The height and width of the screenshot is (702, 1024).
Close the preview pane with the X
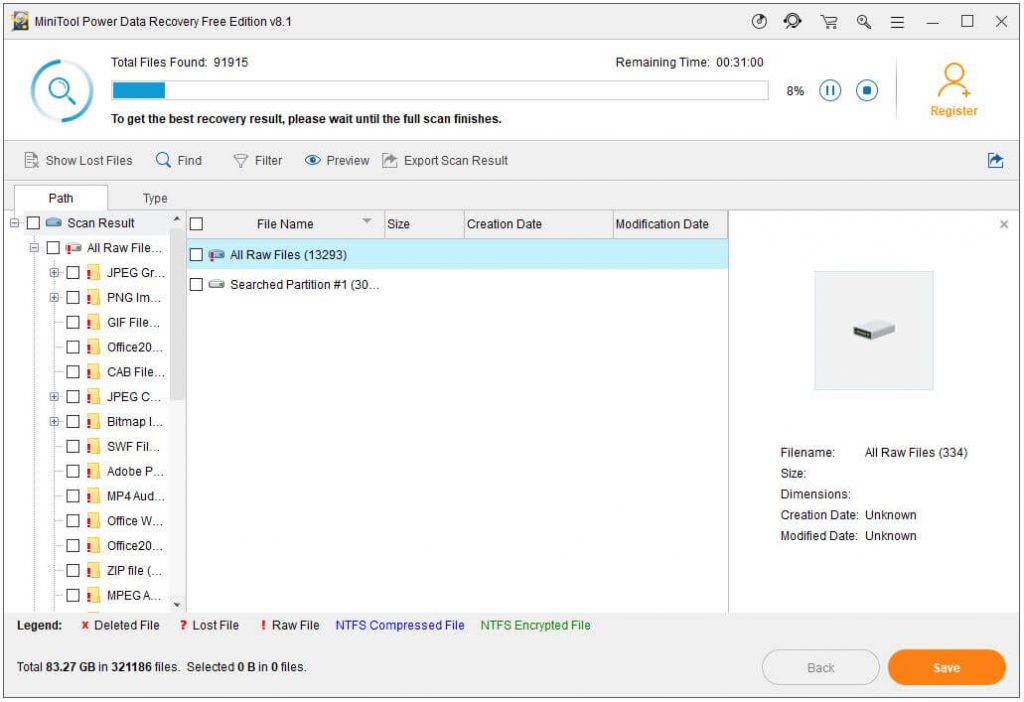(1004, 225)
